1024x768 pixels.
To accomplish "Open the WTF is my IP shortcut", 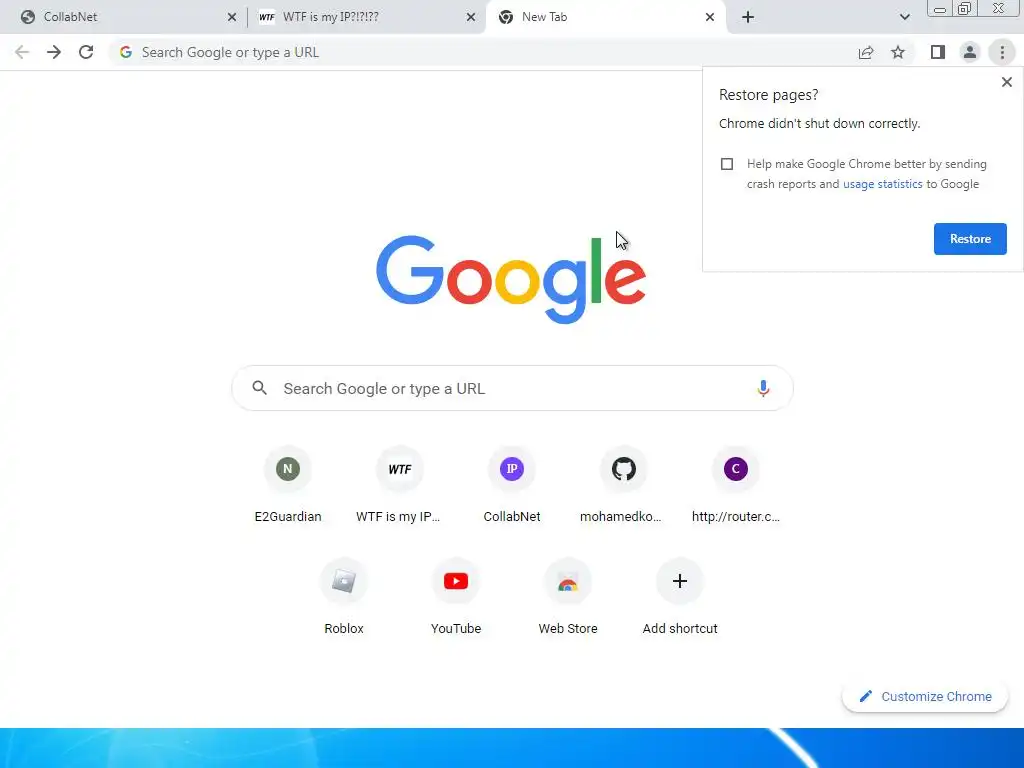I will click(x=400, y=486).
